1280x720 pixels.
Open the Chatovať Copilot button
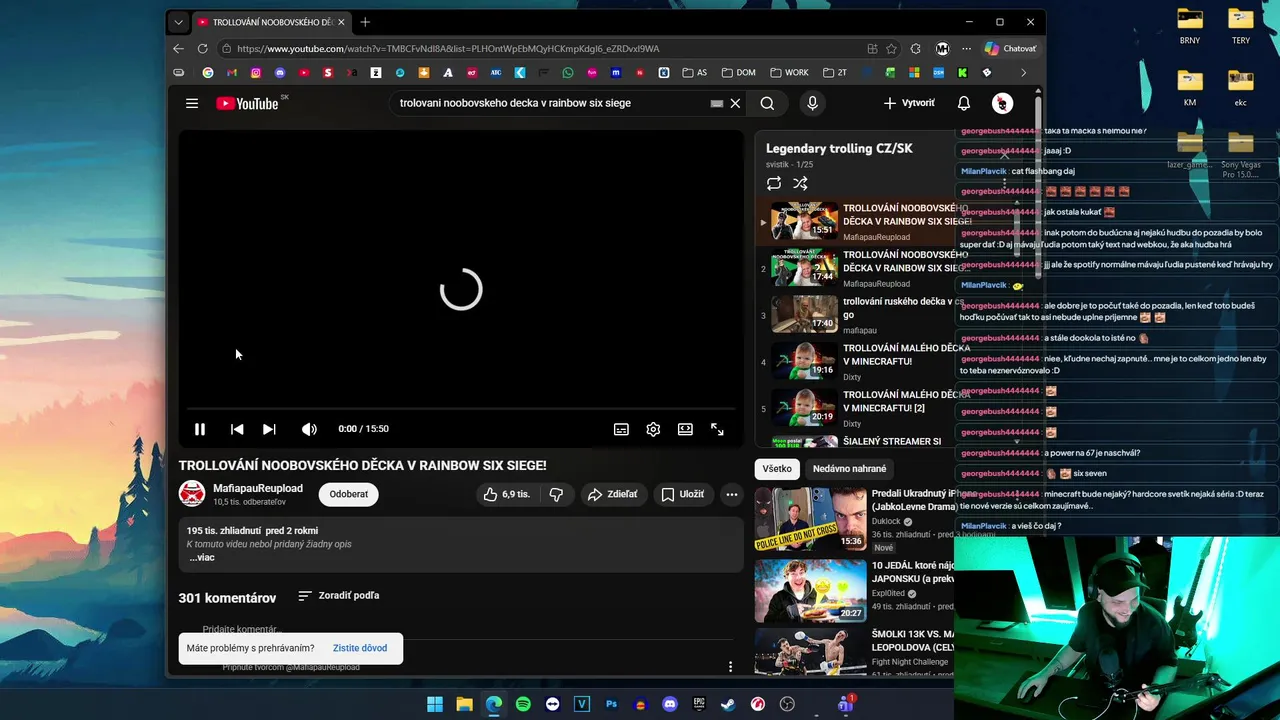pos(1011,48)
